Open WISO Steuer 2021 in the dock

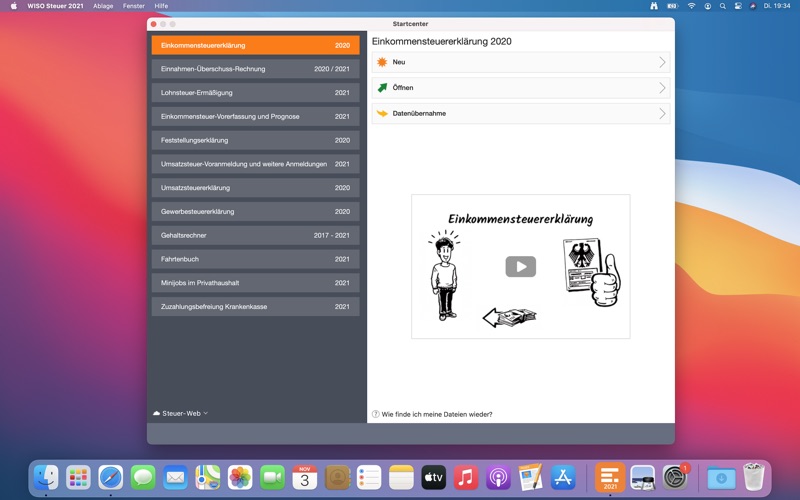coord(609,478)
